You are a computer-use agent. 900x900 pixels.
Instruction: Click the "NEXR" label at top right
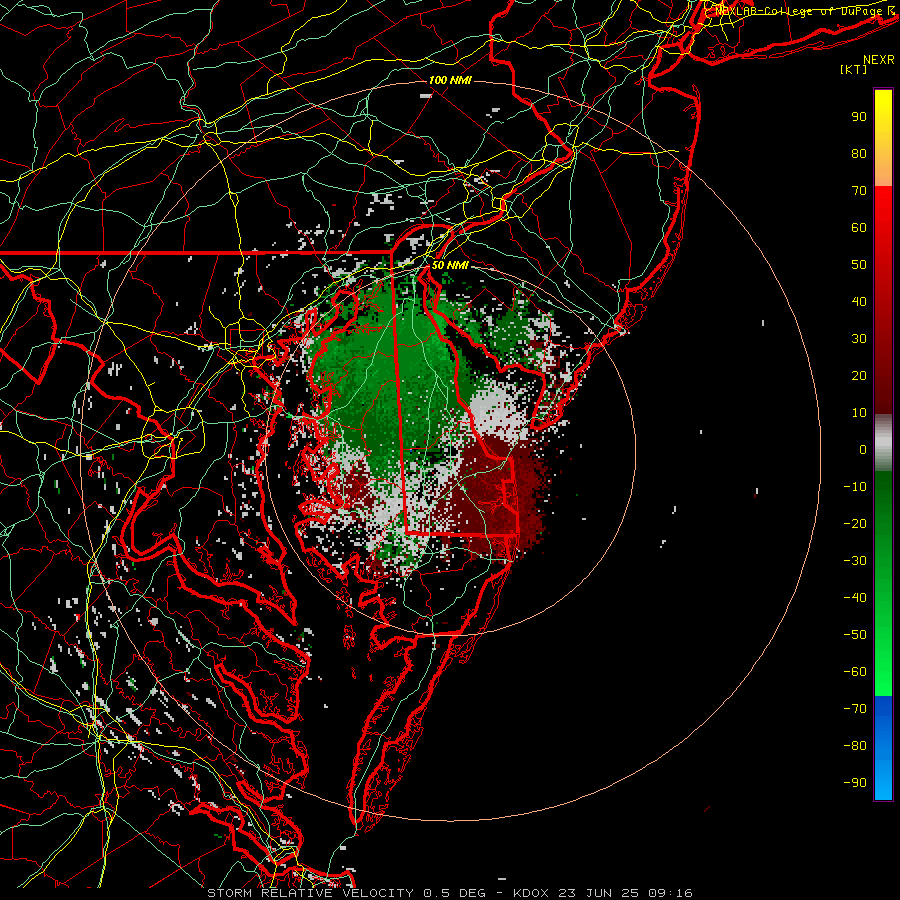879,60
